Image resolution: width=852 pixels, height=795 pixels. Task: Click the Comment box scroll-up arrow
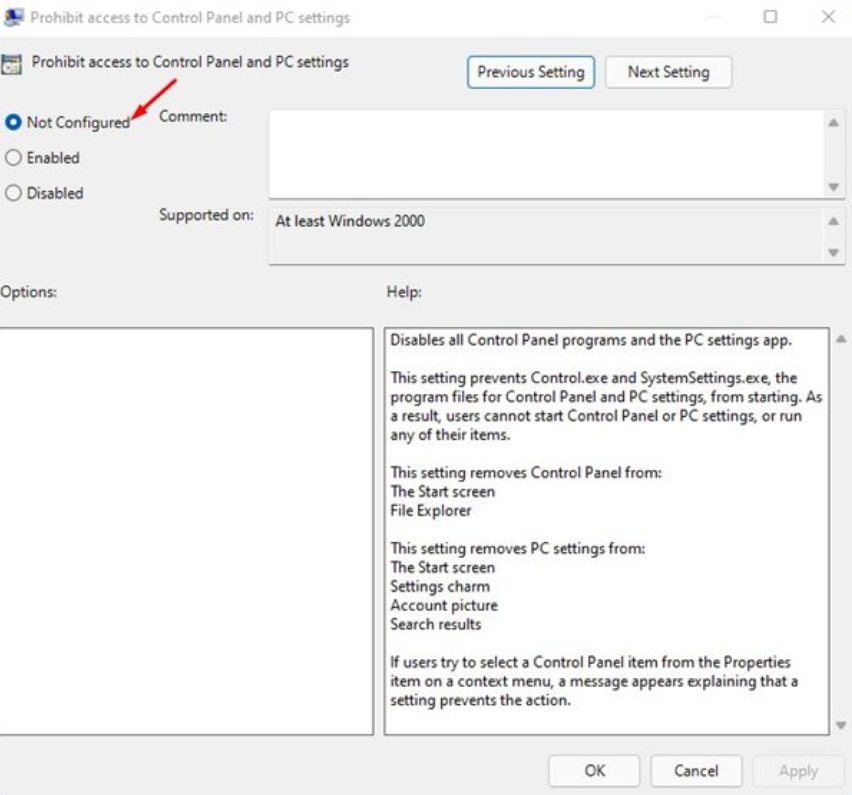(833, 123)
